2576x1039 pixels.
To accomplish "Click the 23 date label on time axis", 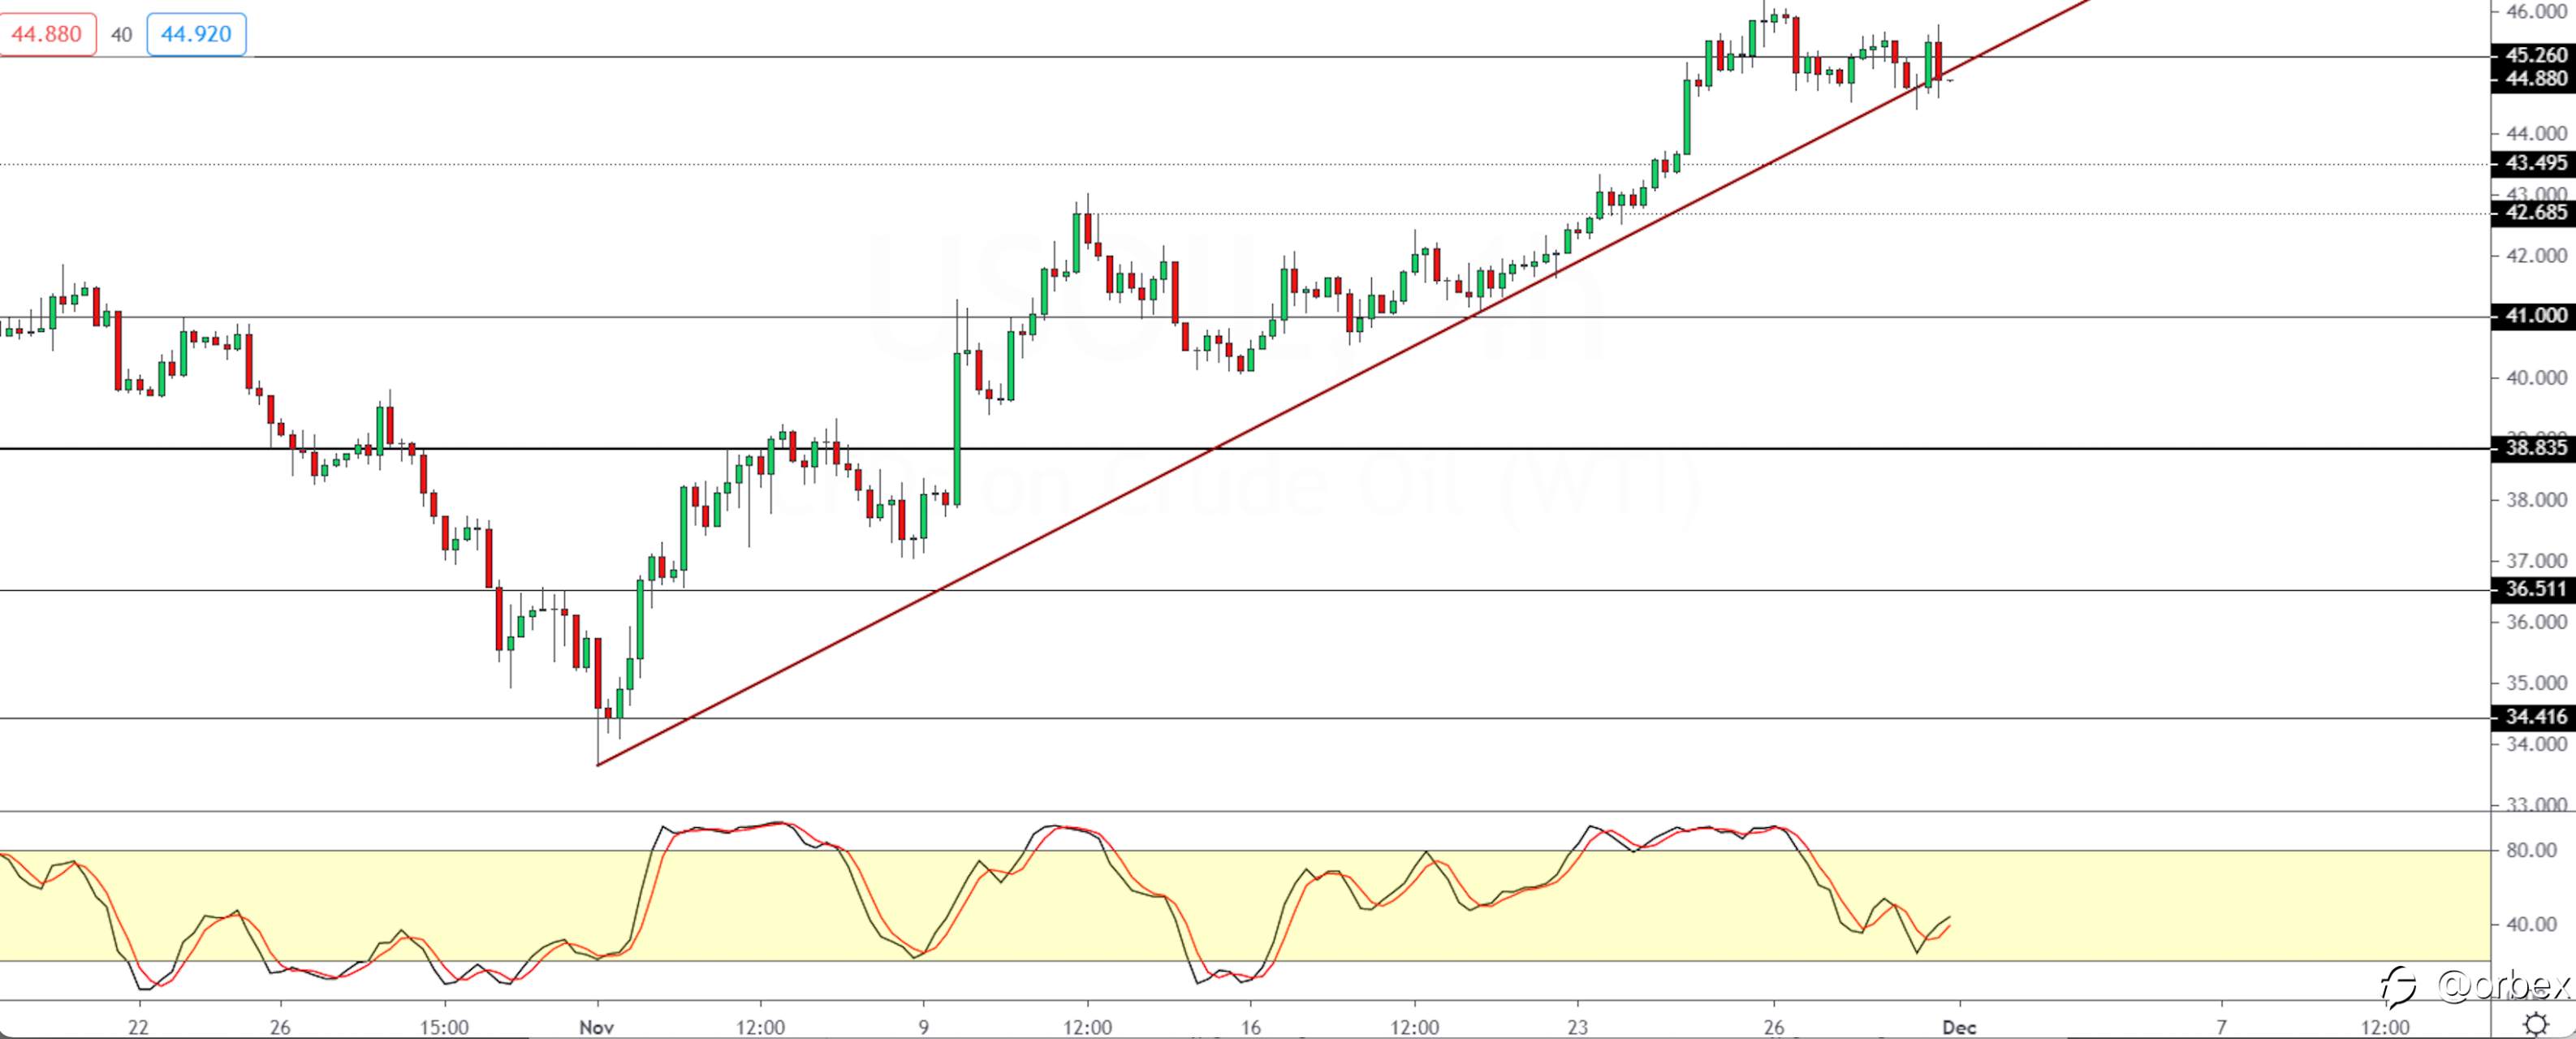I will pos(1577,1026).
